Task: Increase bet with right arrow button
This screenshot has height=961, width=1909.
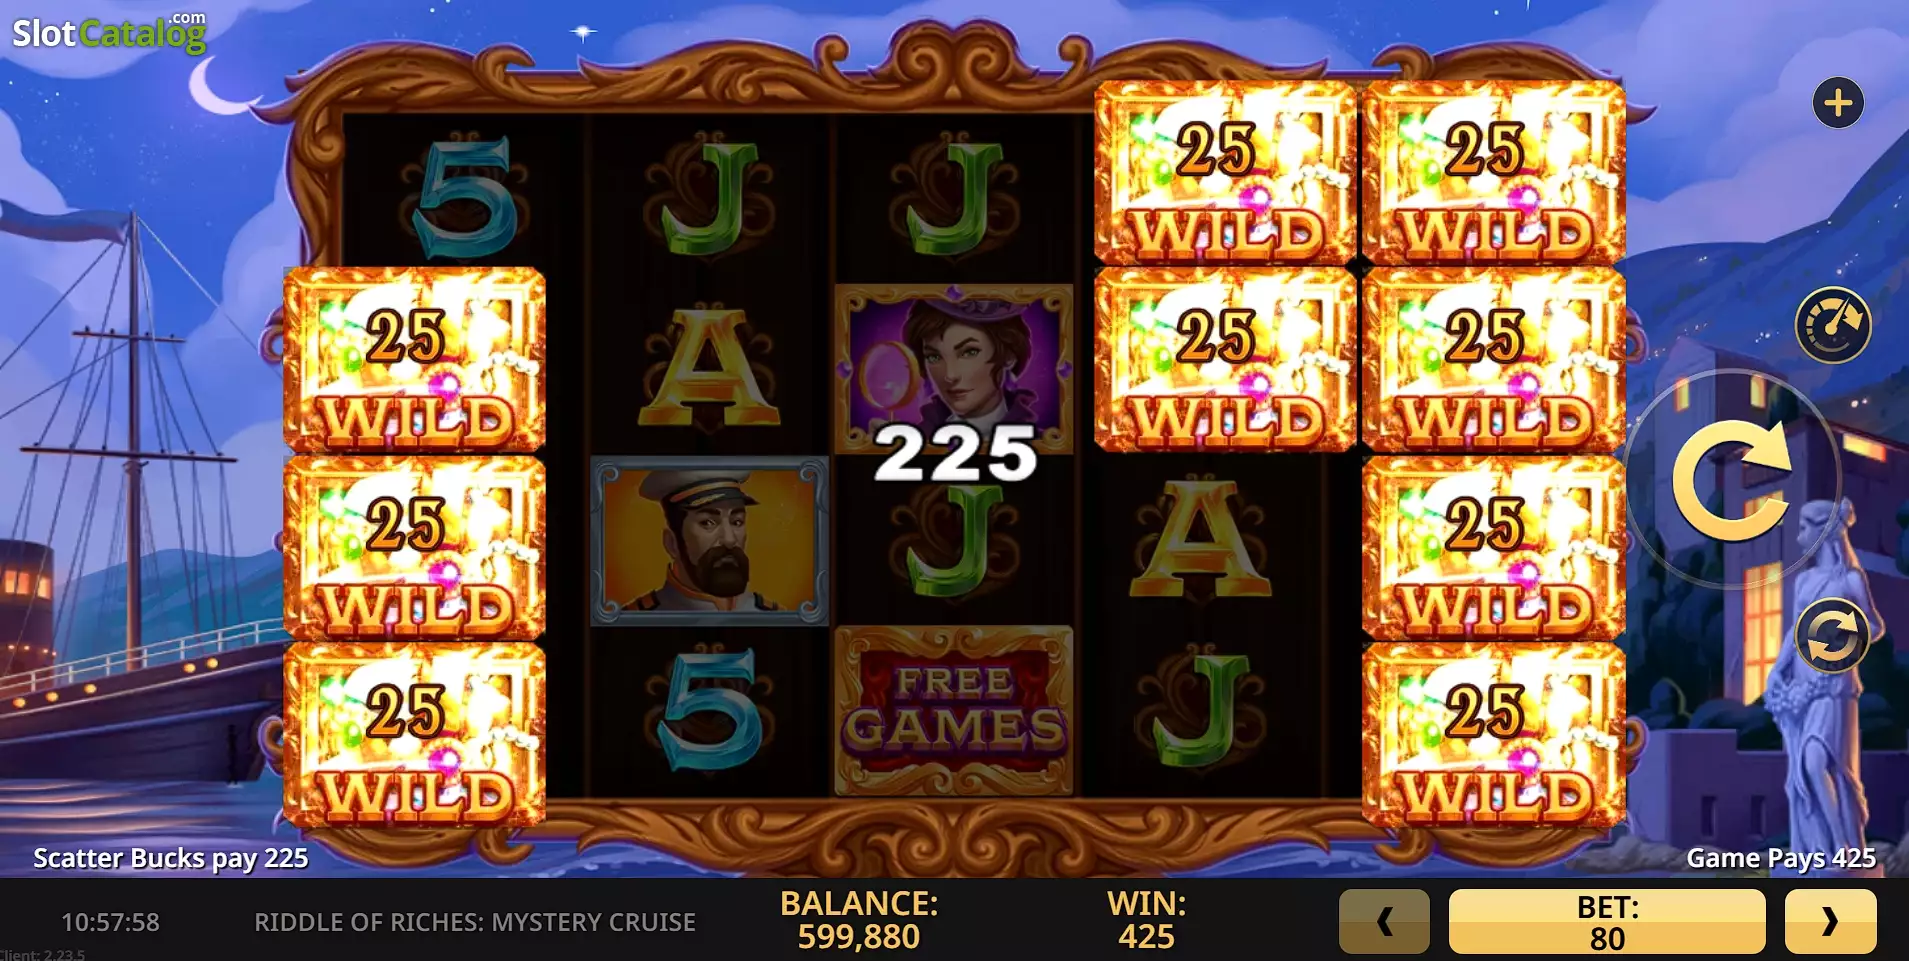Action: (1830, 921)
